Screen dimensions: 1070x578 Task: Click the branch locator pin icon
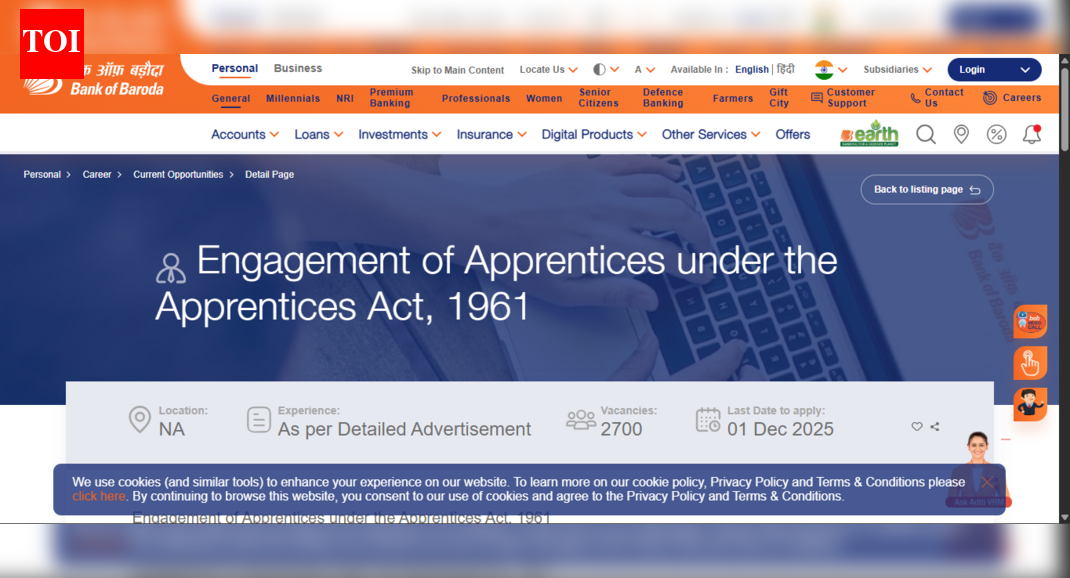click(960, 133)
